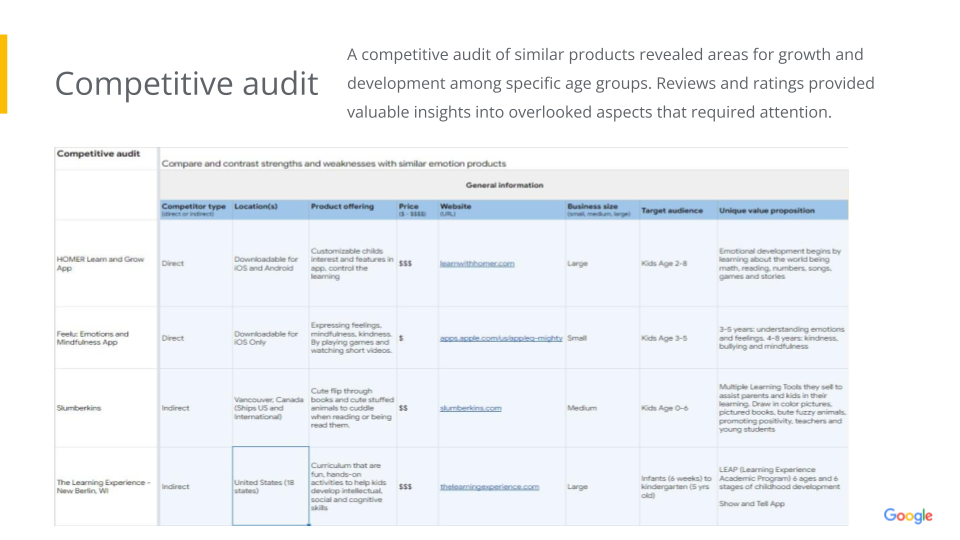Select the "Slumberkins" row label
This screenshot has width=960, height=540.
click(80, 408)
